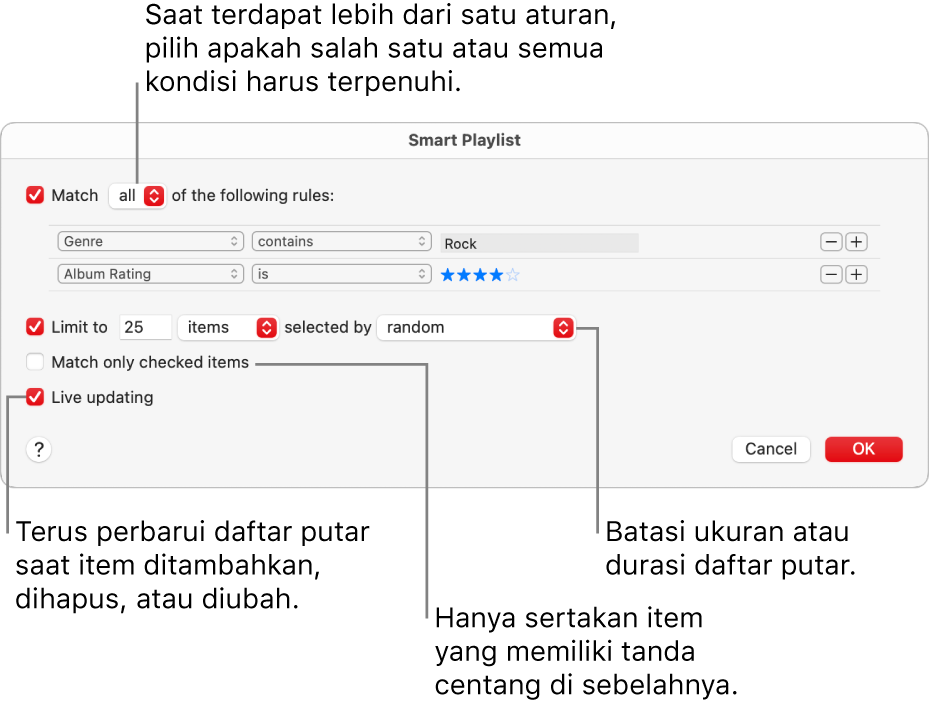The width and height of the screenshot is (931, 708).
Task: Open help with the question mark button
Action: pyautogui.click(x=39, y=450)
